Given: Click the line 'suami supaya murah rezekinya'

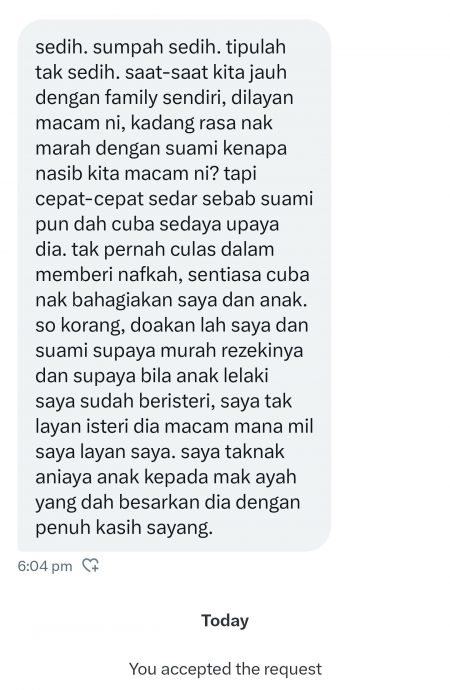Looking at the screenshot, I should (x=169, y=351).
